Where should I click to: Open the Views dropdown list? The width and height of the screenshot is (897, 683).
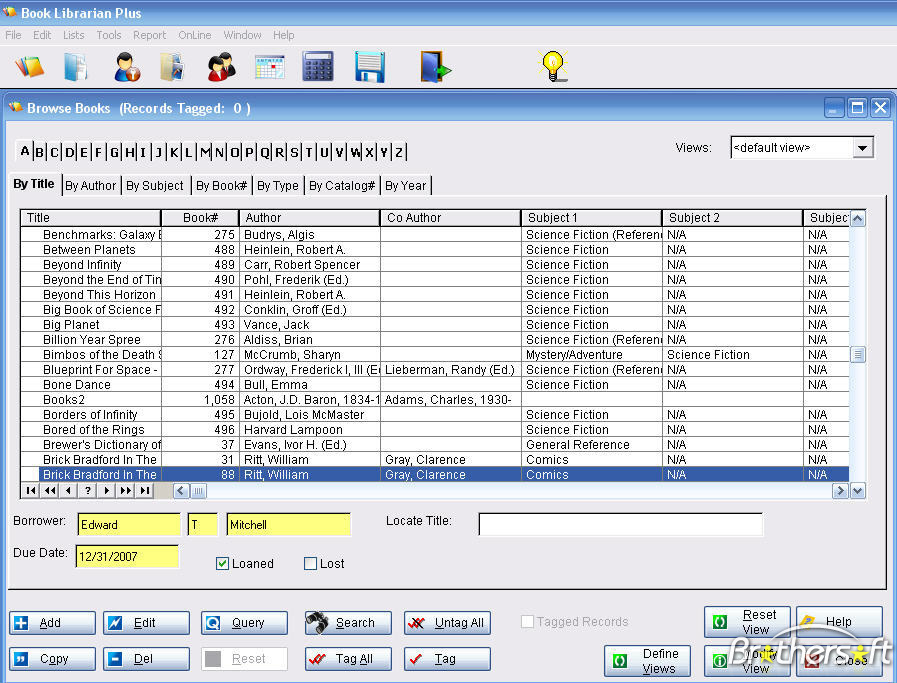point(862,148)
